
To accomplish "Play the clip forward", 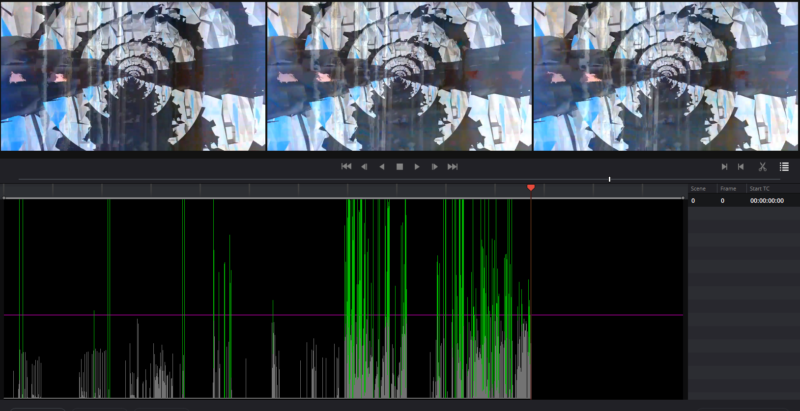I will [417, 166].
